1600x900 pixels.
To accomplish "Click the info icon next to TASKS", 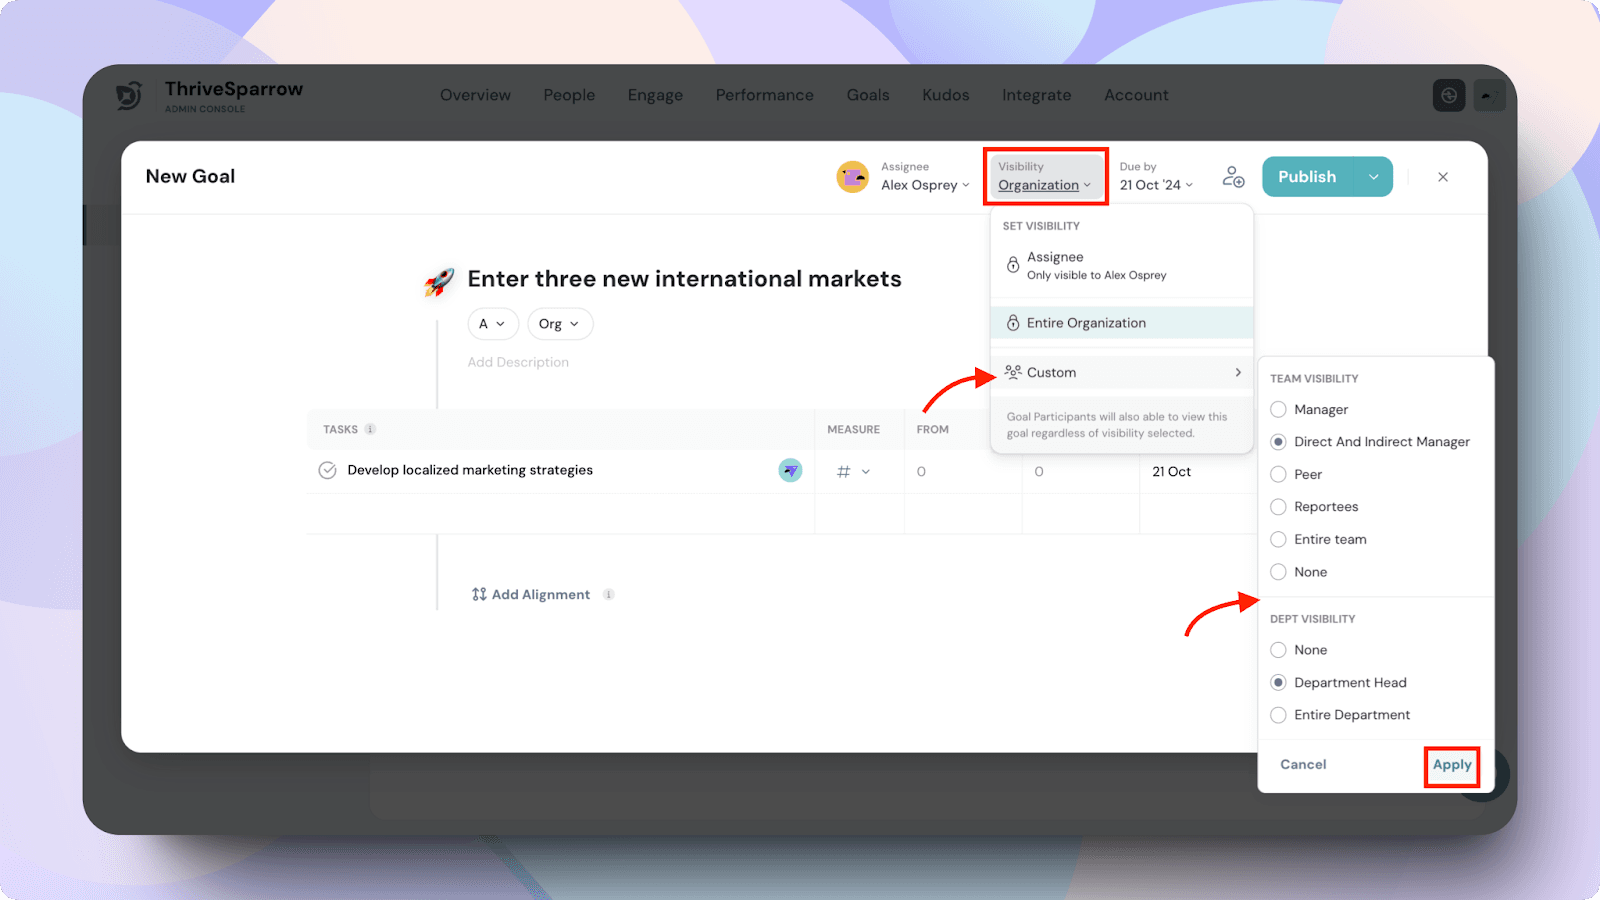I will (x=370, y=429).
